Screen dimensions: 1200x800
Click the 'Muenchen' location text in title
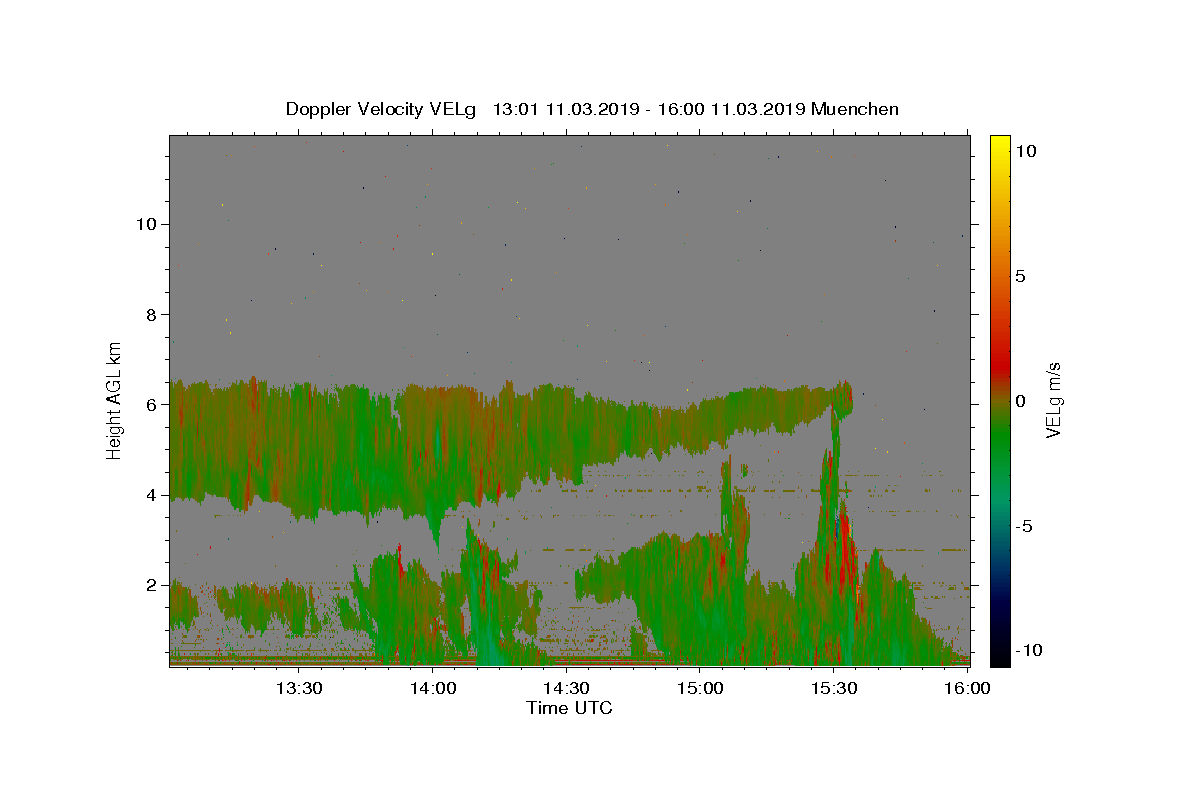[x=855, y=110]
